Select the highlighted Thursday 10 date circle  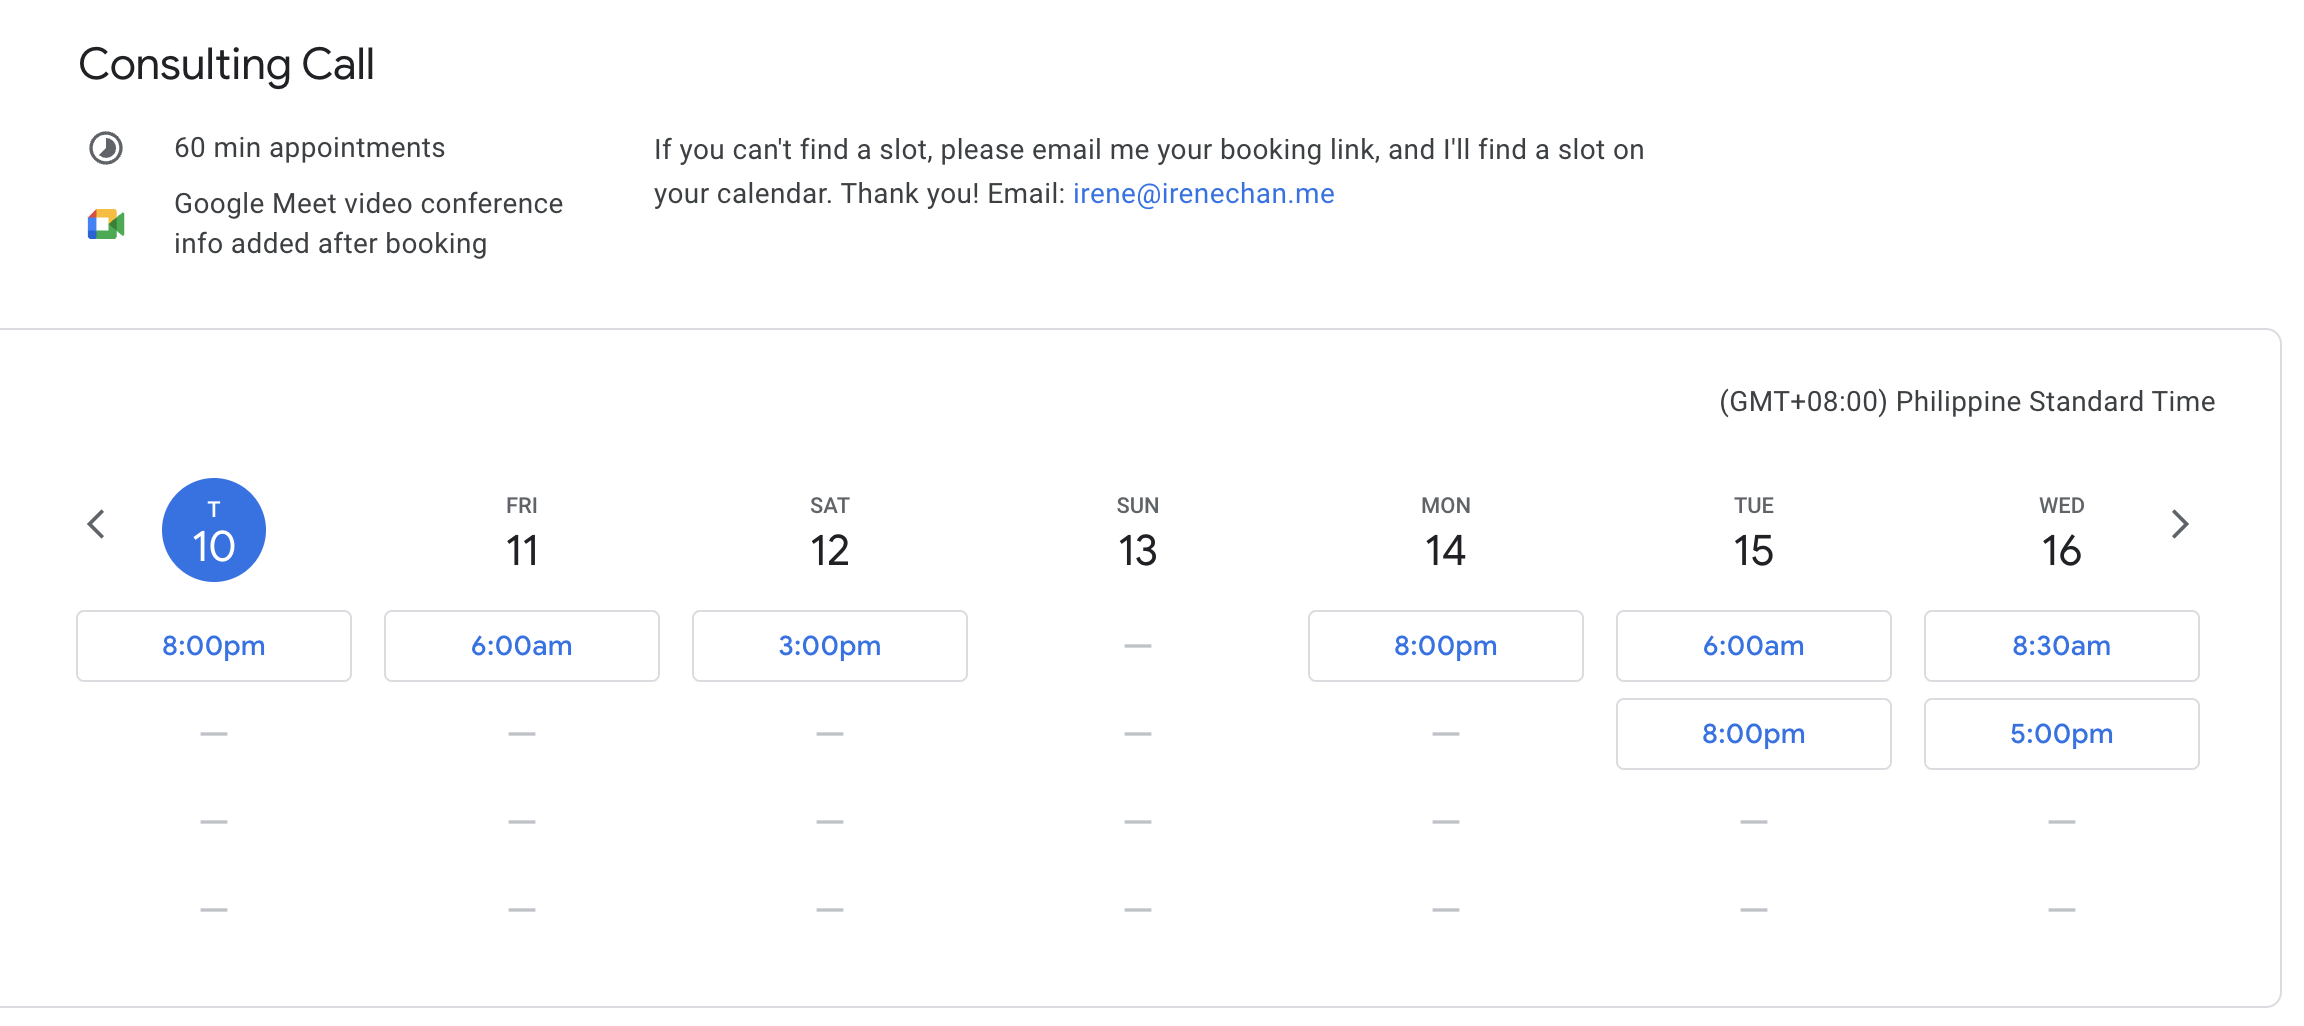[x=214, y=530]
